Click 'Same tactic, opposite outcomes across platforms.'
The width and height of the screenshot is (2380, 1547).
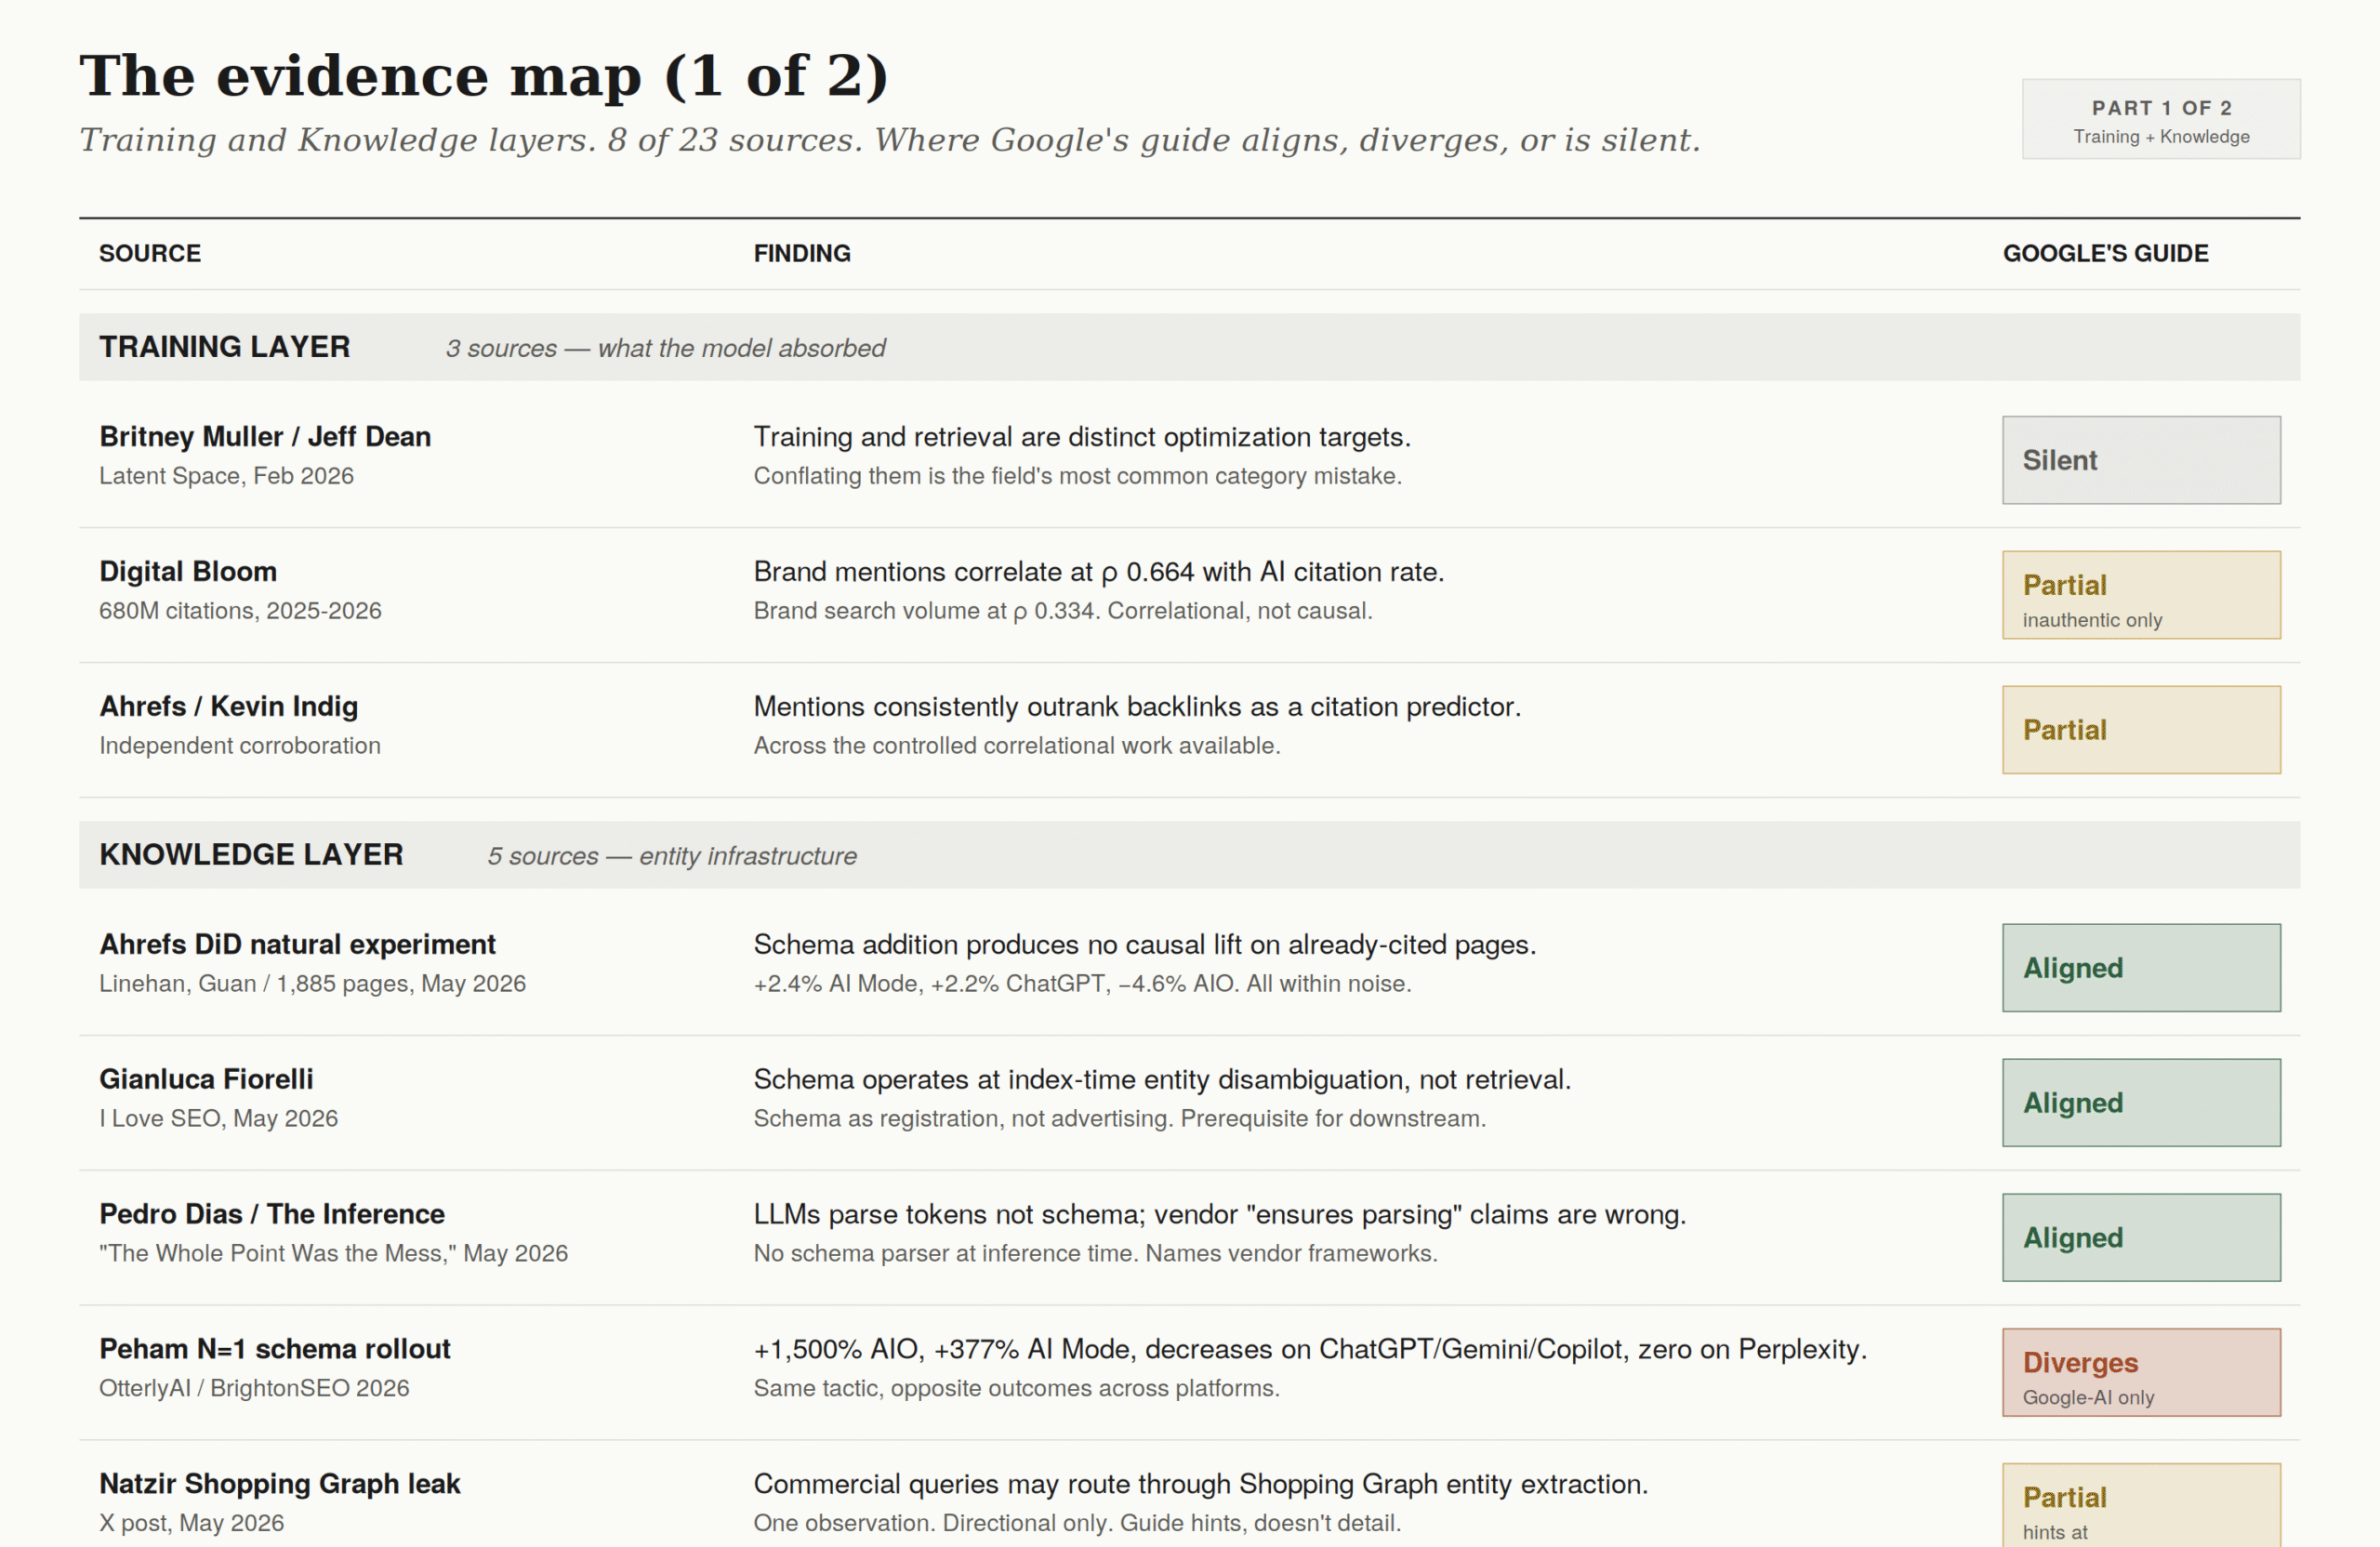pyautogui.click(x=1016, y=1389)
